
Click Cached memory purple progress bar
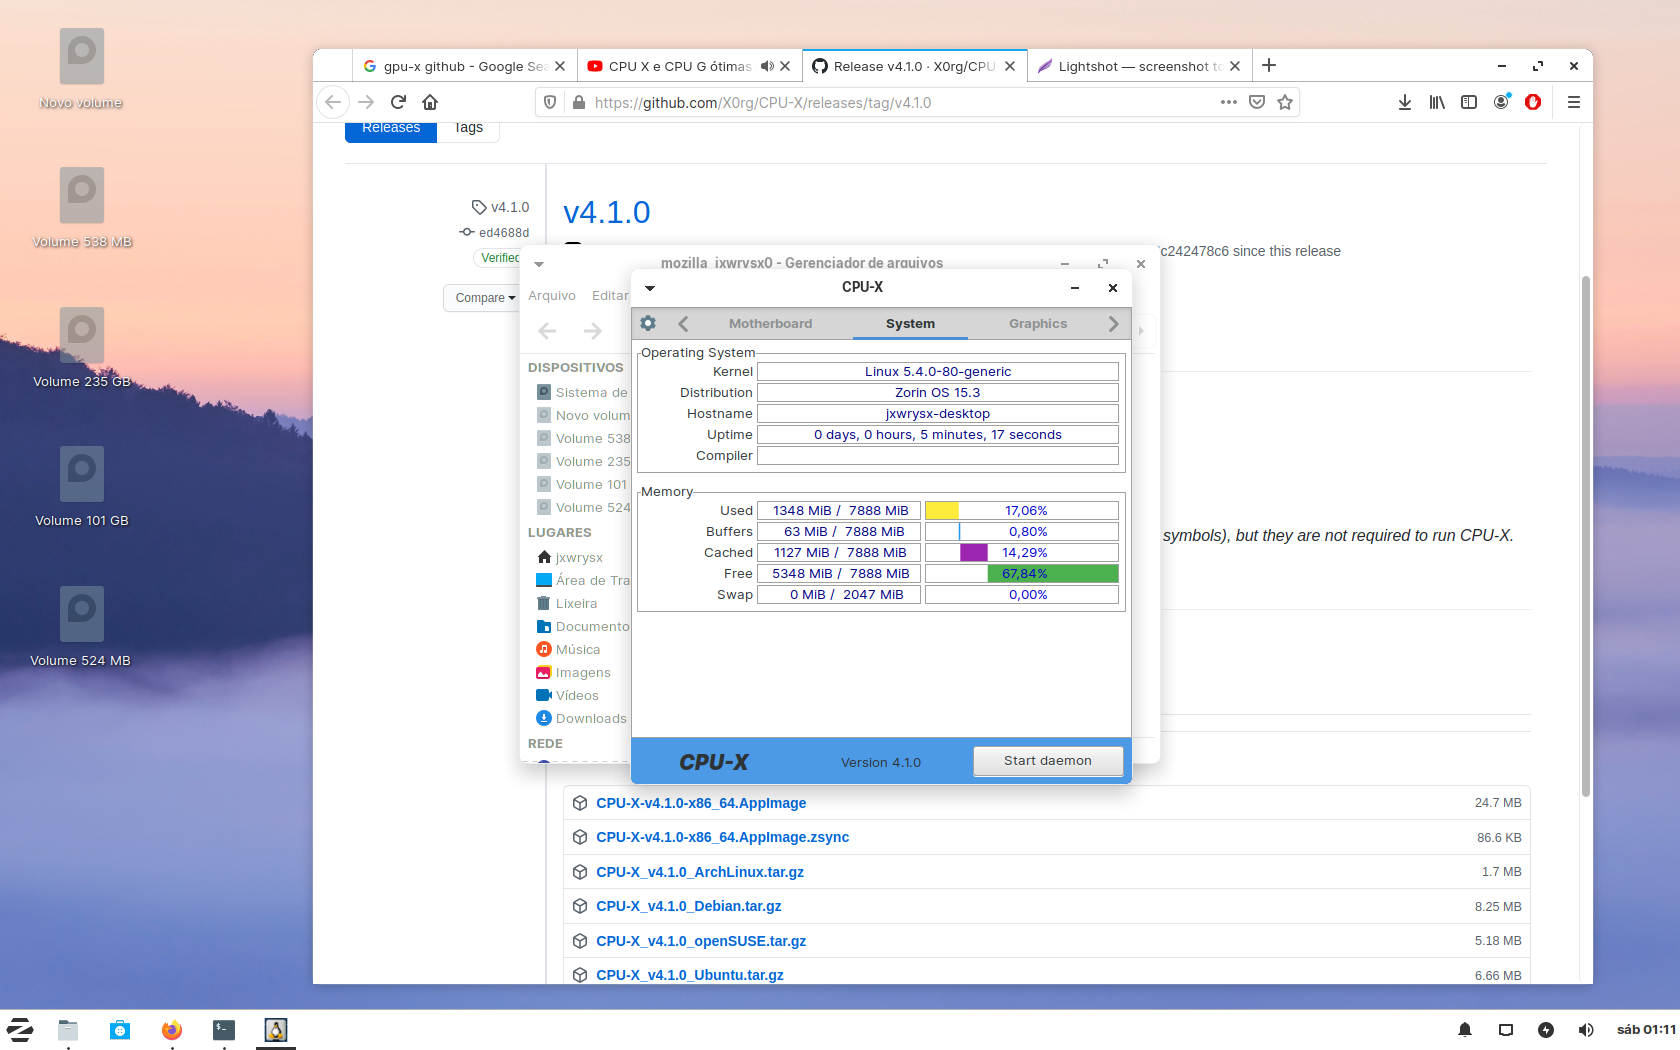[x=1022, y=553]
